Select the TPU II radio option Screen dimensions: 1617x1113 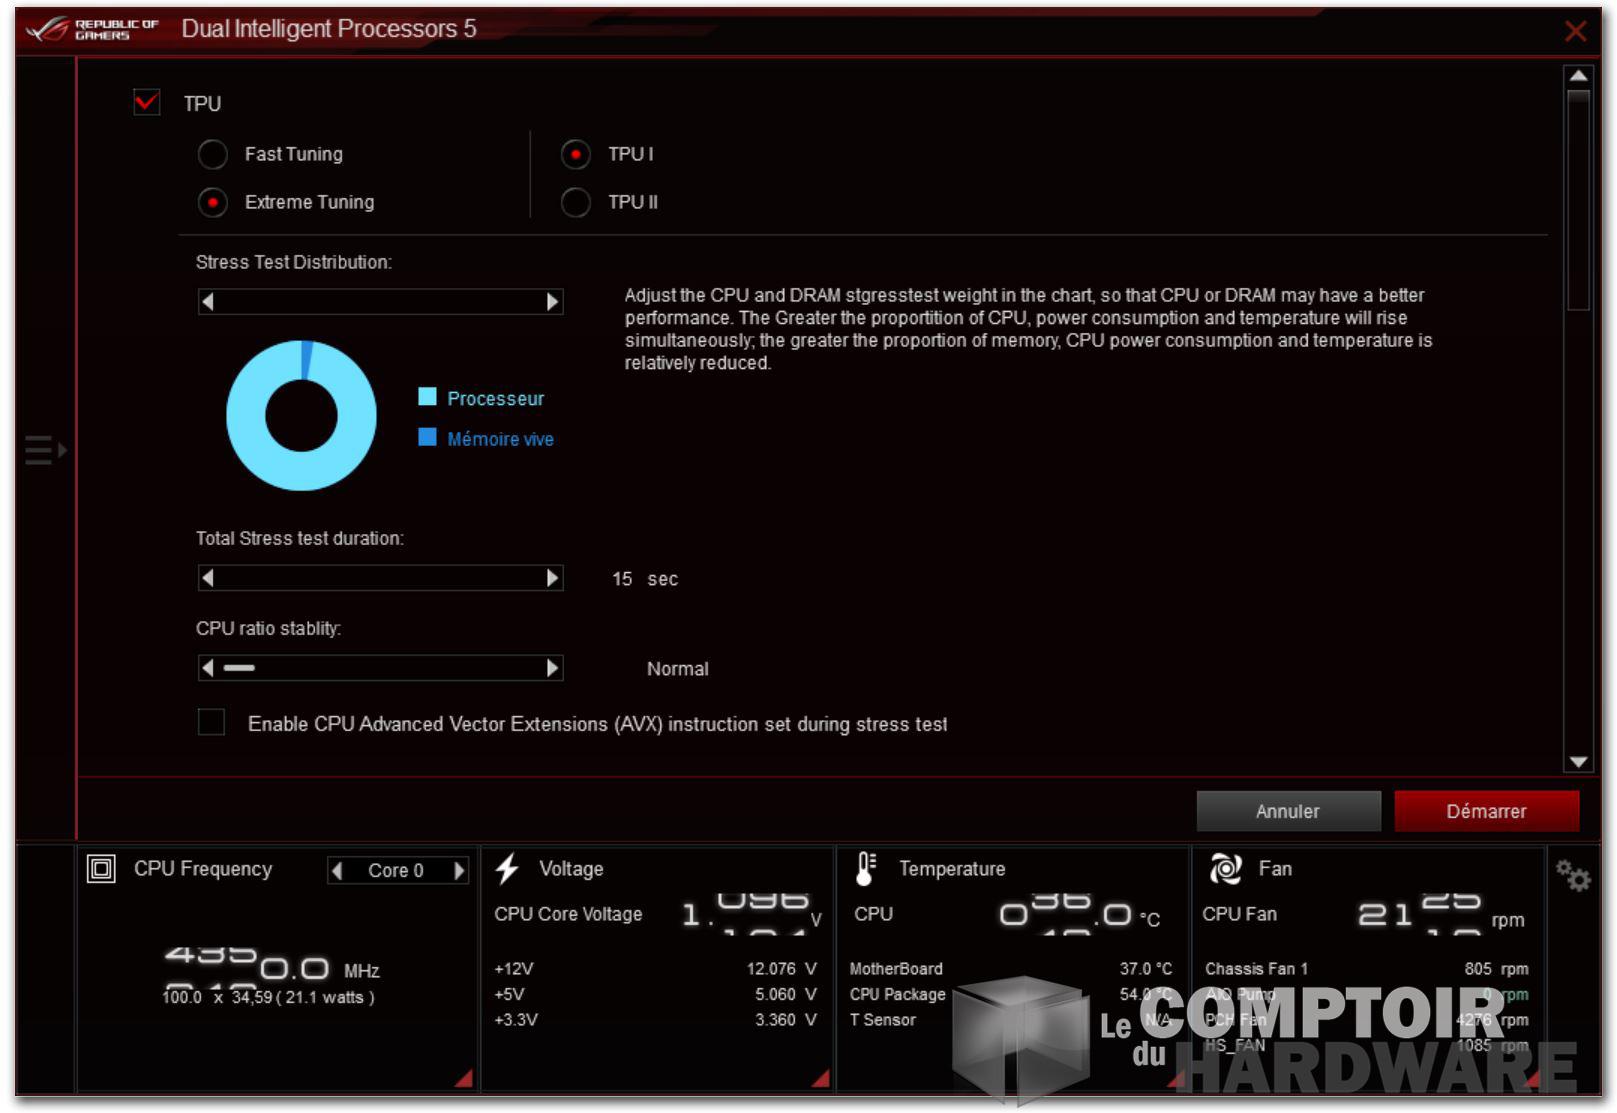click(x=576, y=202)
